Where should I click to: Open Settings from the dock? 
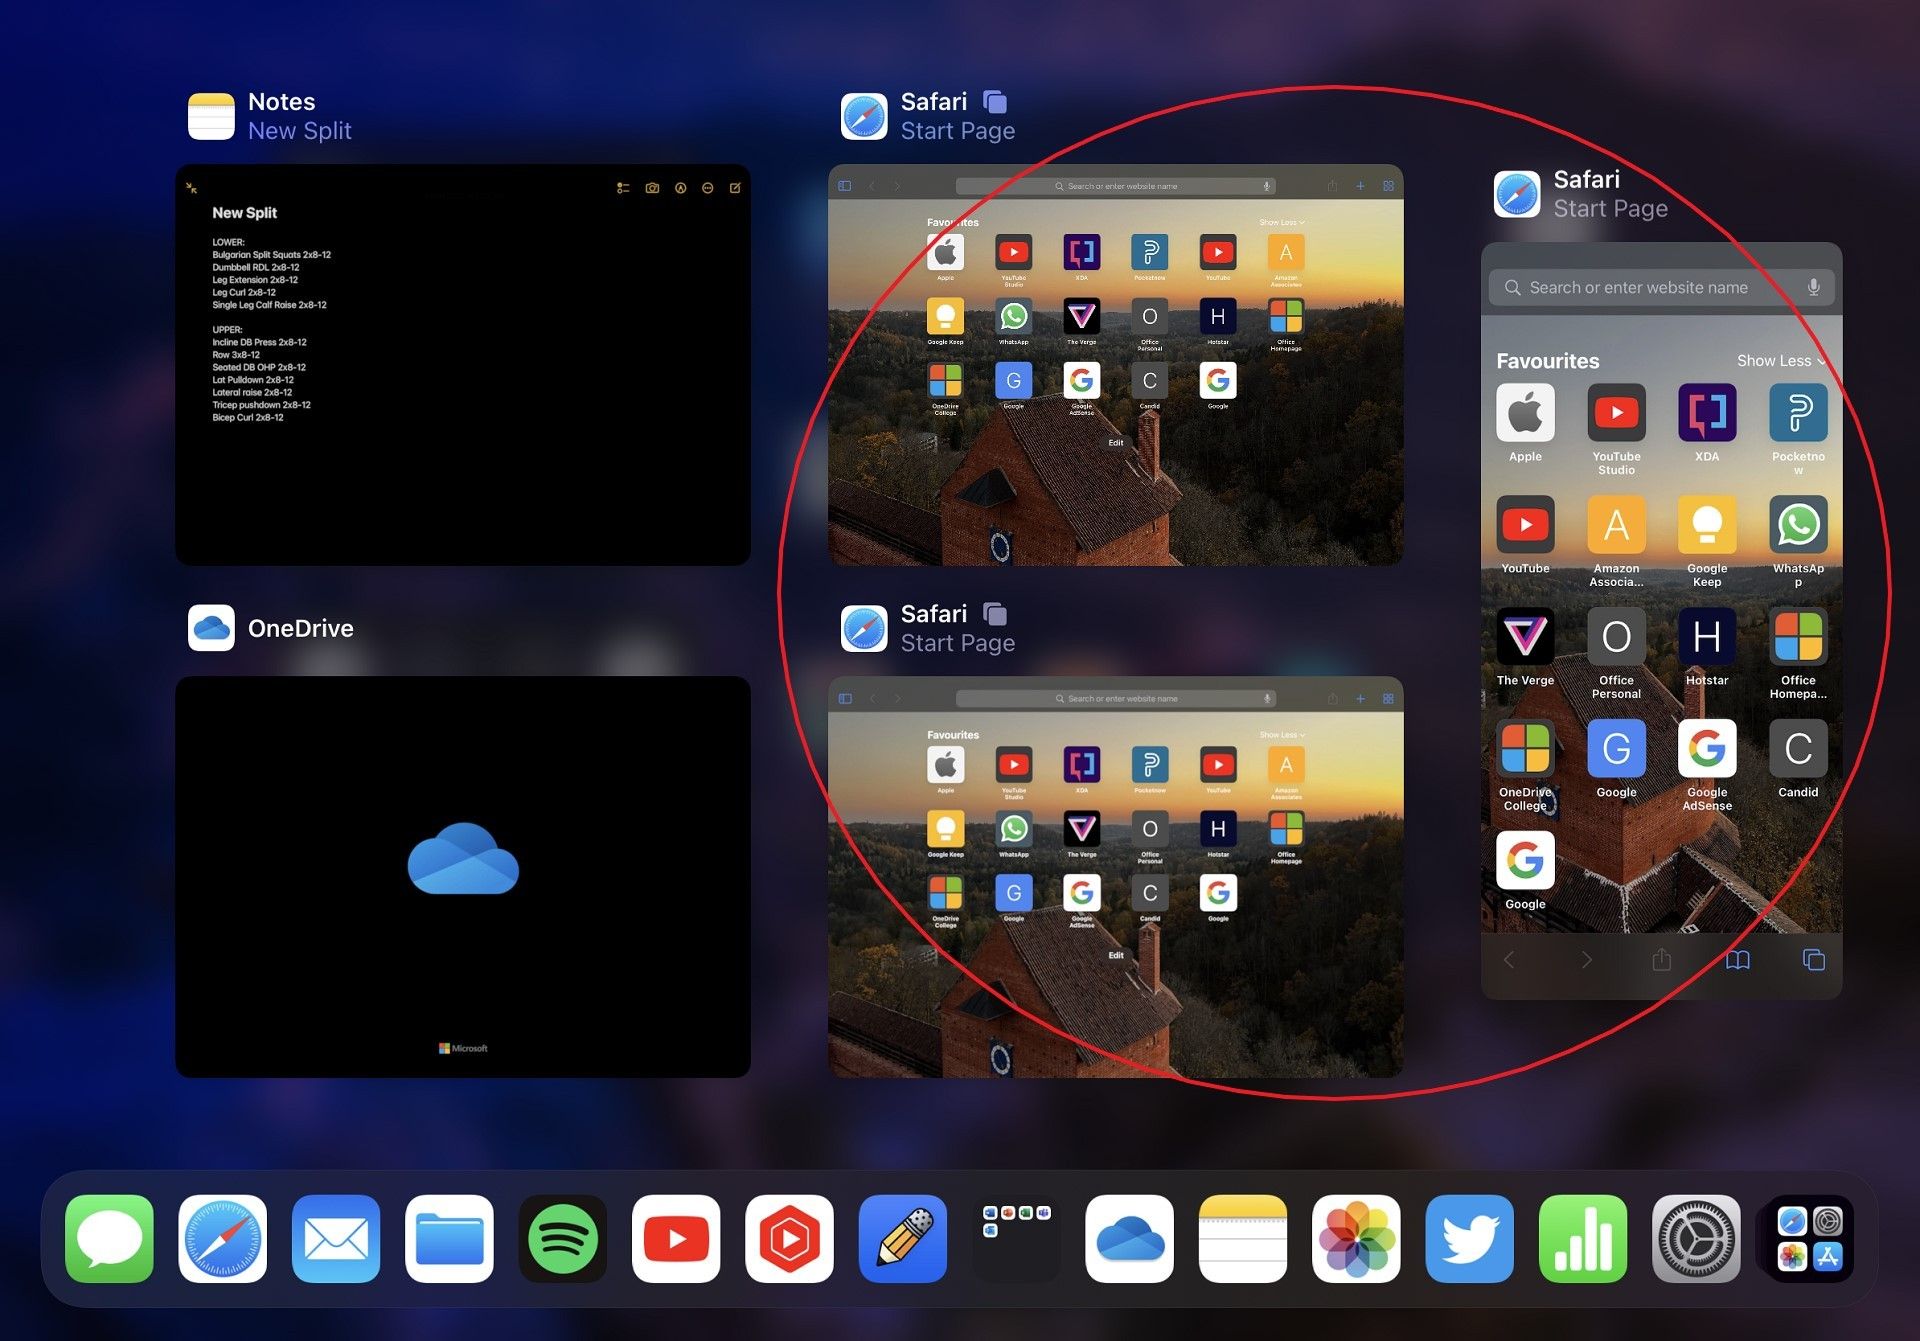1698,1239
